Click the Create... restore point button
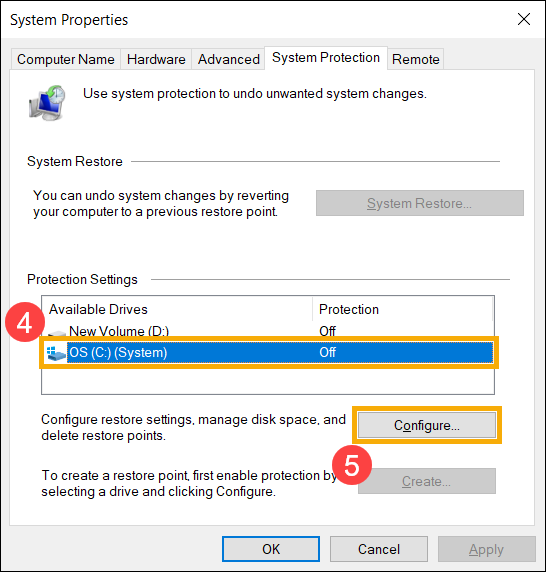Screen dimensions: 546x572 pyautogui.click(x=427, y=481)
